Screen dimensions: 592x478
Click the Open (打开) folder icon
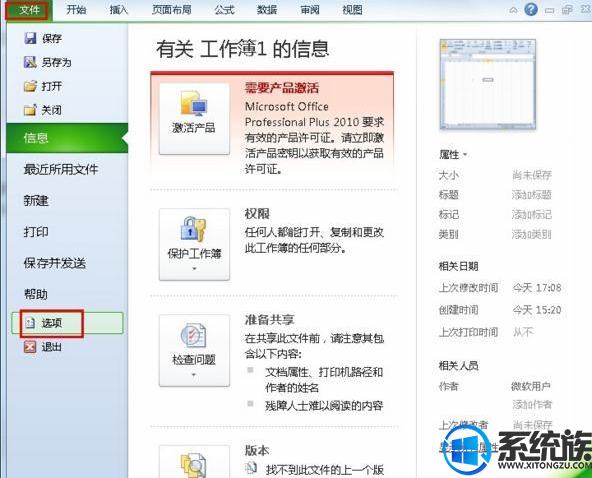[x=30, y=86]
